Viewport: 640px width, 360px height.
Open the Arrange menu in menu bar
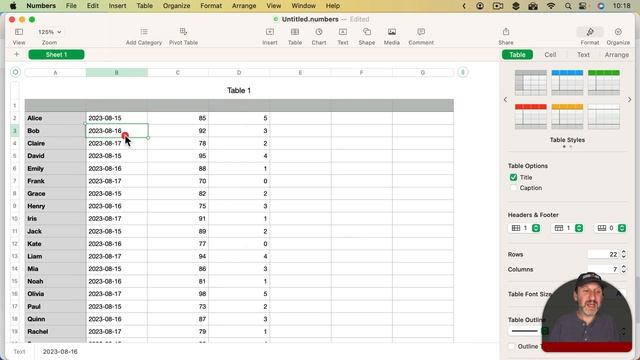(244, 6)
